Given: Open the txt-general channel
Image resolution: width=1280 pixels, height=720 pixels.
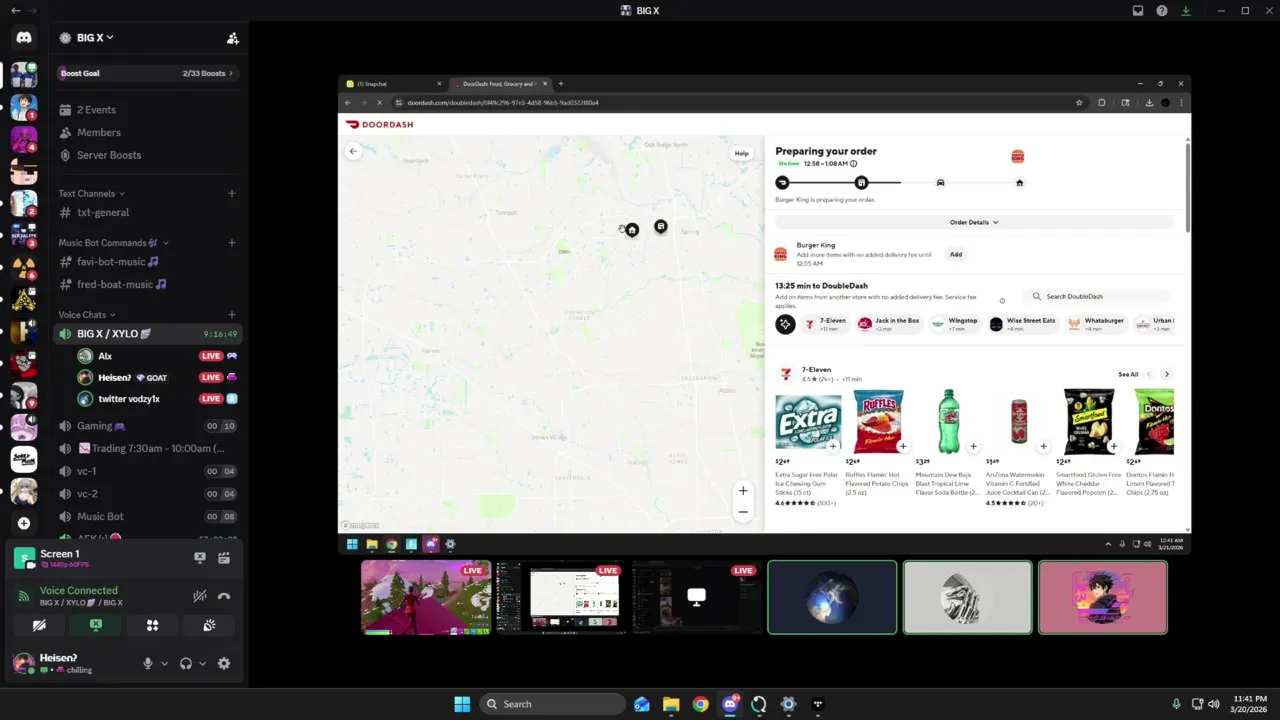Looking at the screenshot, I should point(146,212).
